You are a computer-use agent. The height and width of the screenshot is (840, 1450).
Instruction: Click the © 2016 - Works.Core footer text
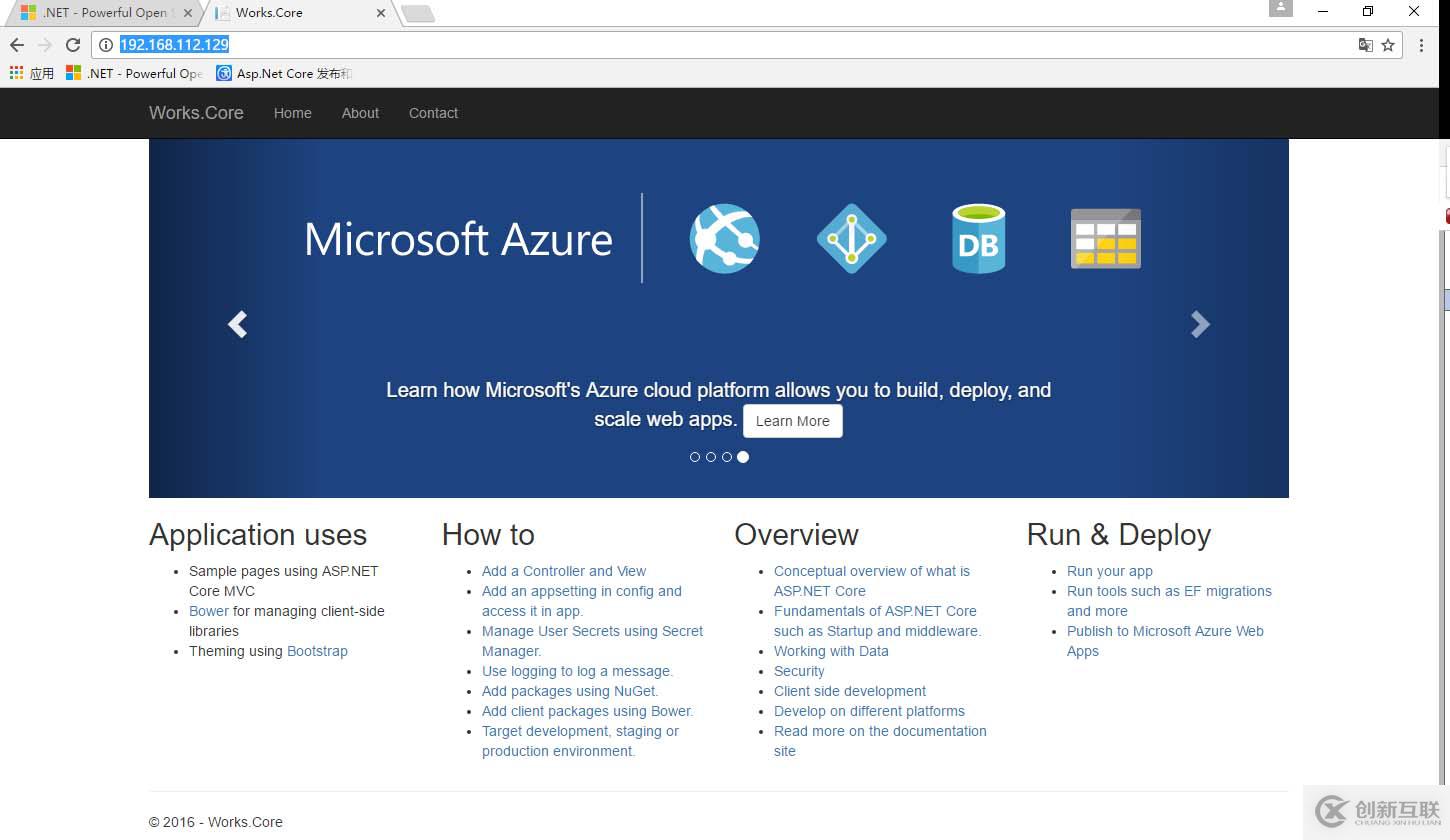point(216,822)
